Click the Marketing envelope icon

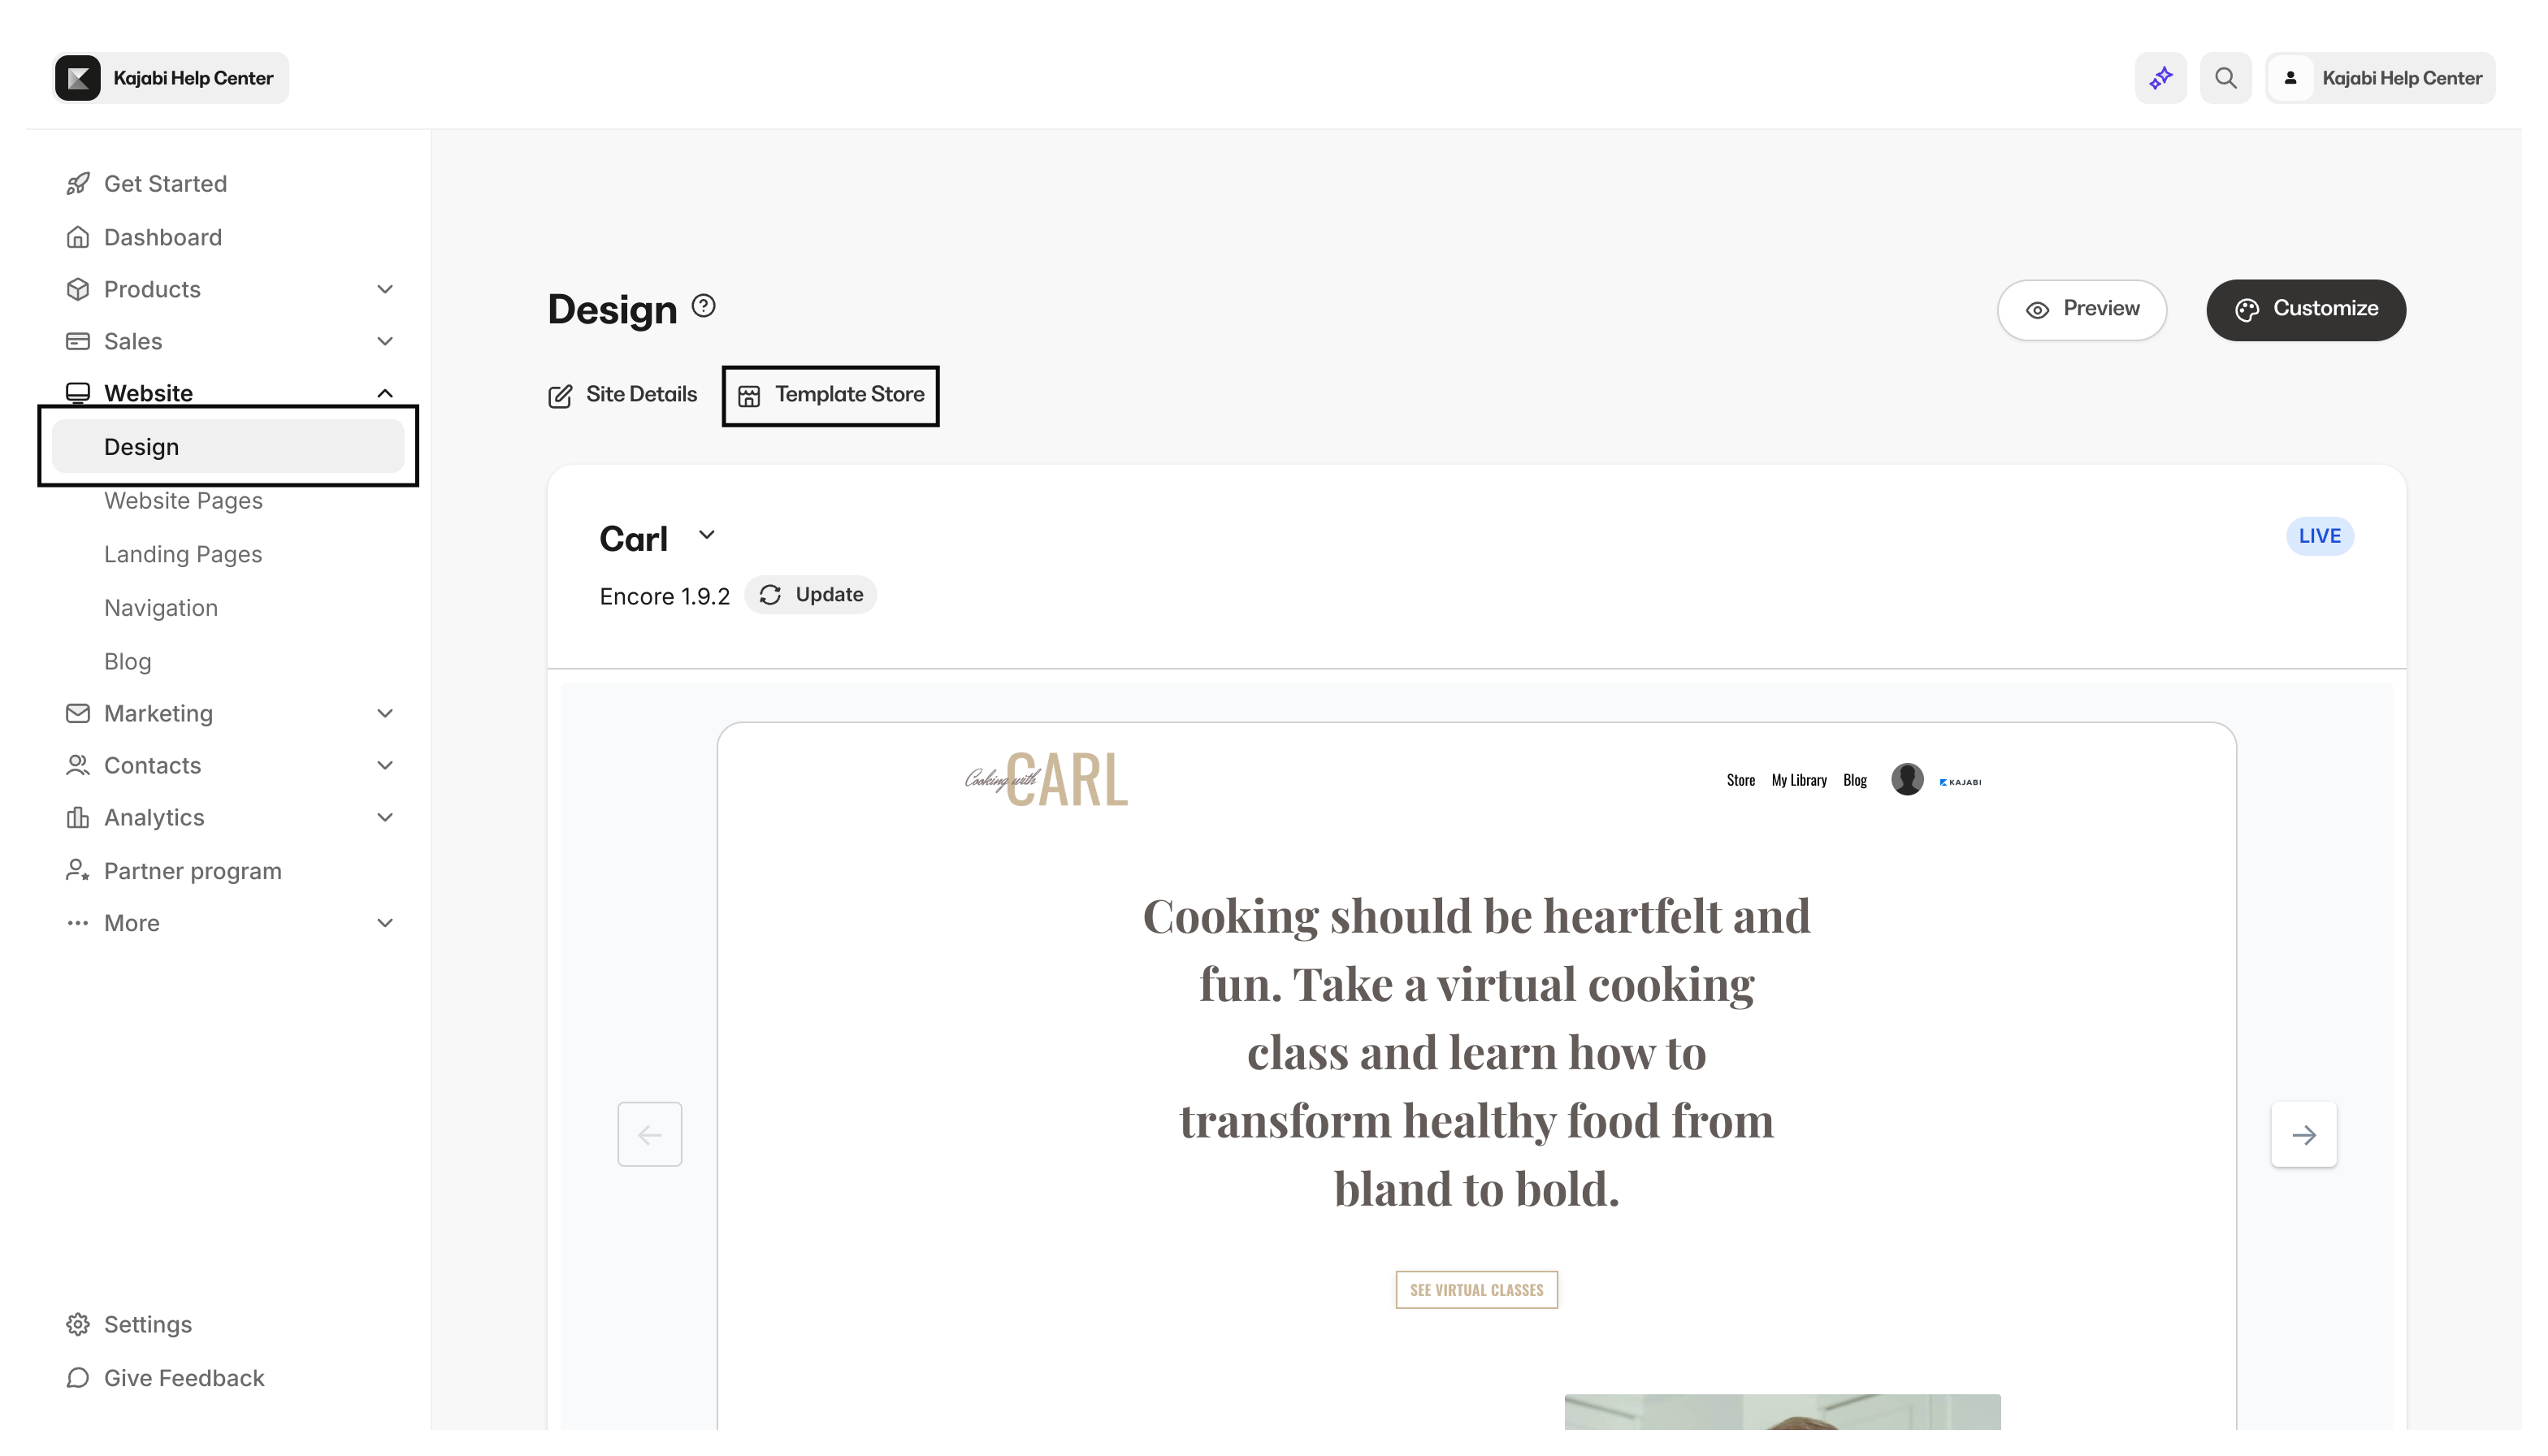(x=78, y=713)
